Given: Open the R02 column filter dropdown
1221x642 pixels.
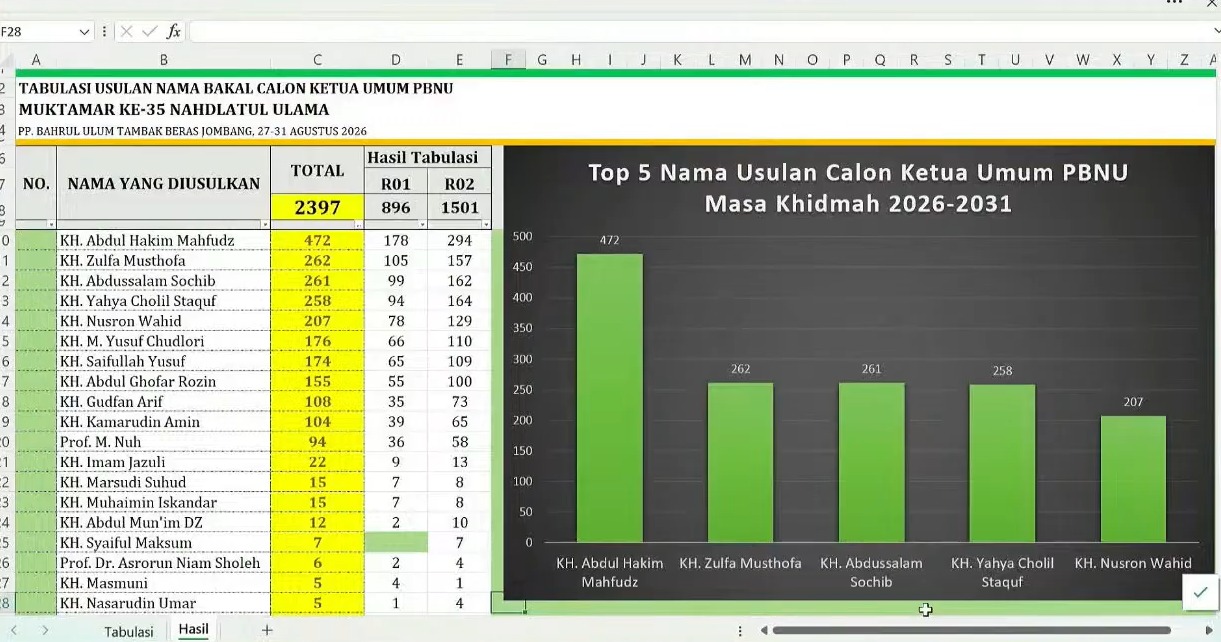Looking at the screenshot, I should pos(485,224).
